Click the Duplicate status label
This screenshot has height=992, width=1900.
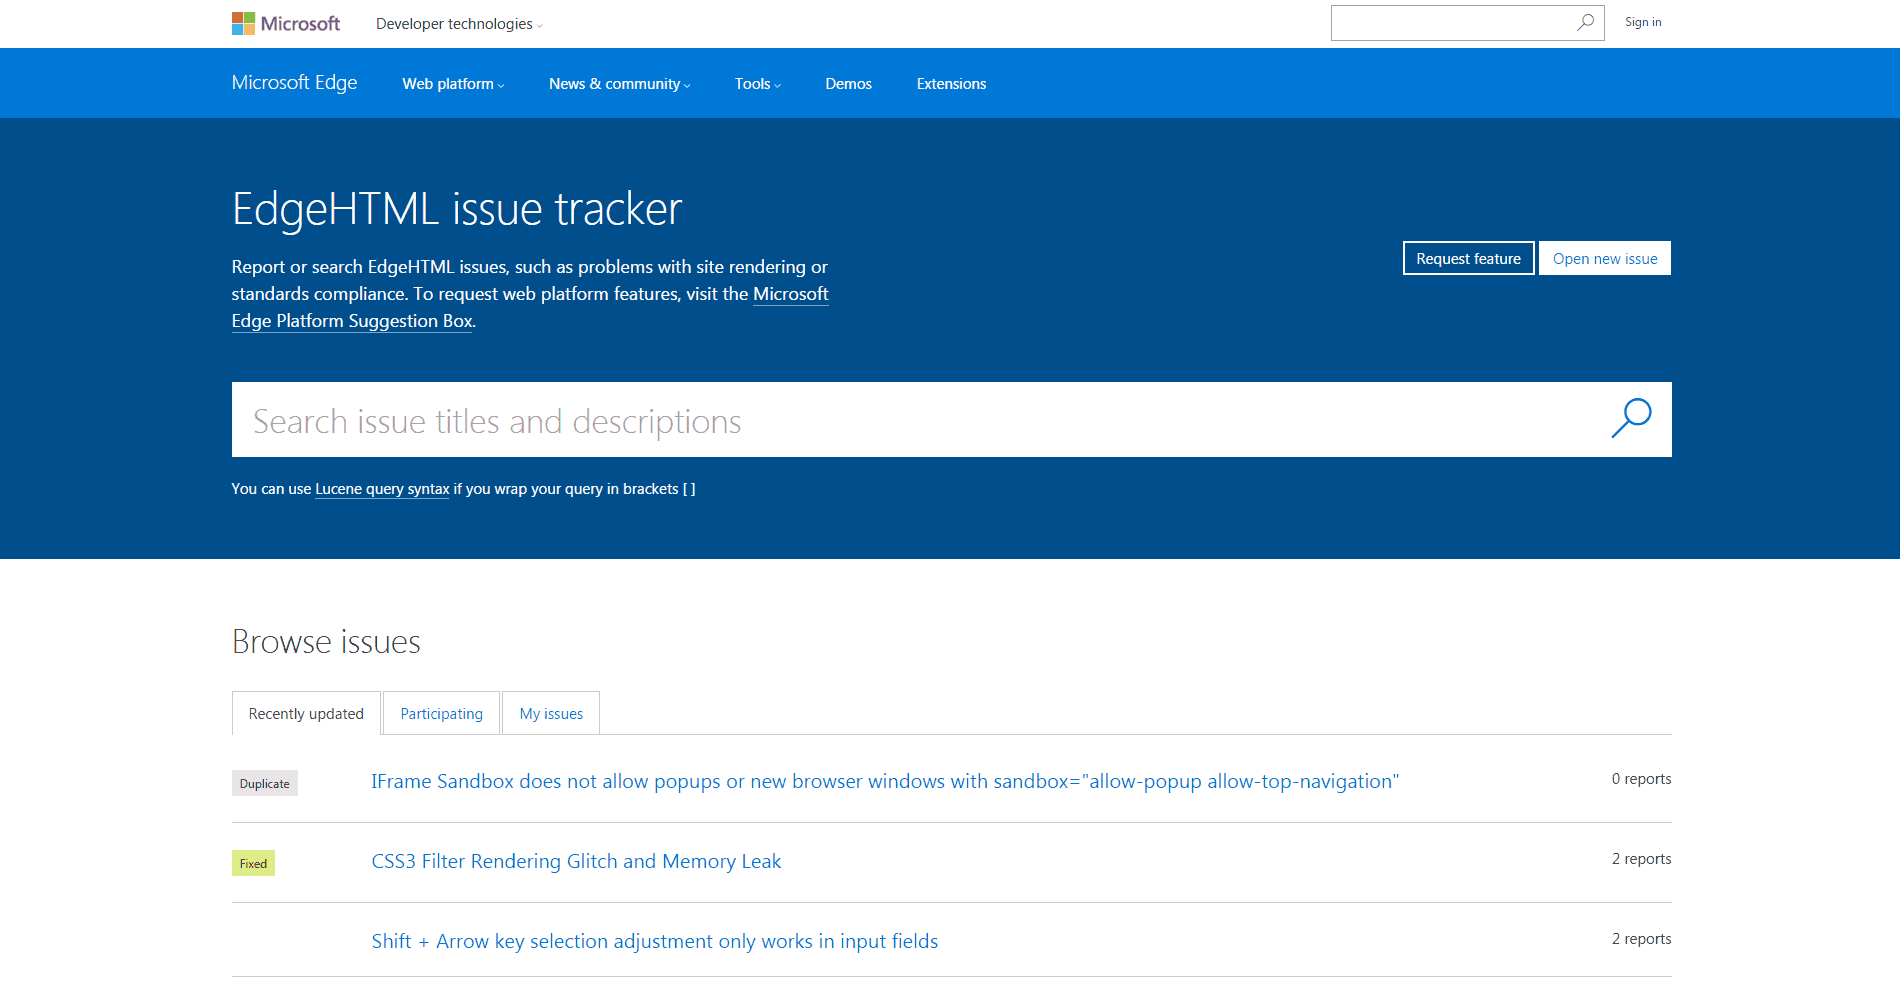(265, 783)
